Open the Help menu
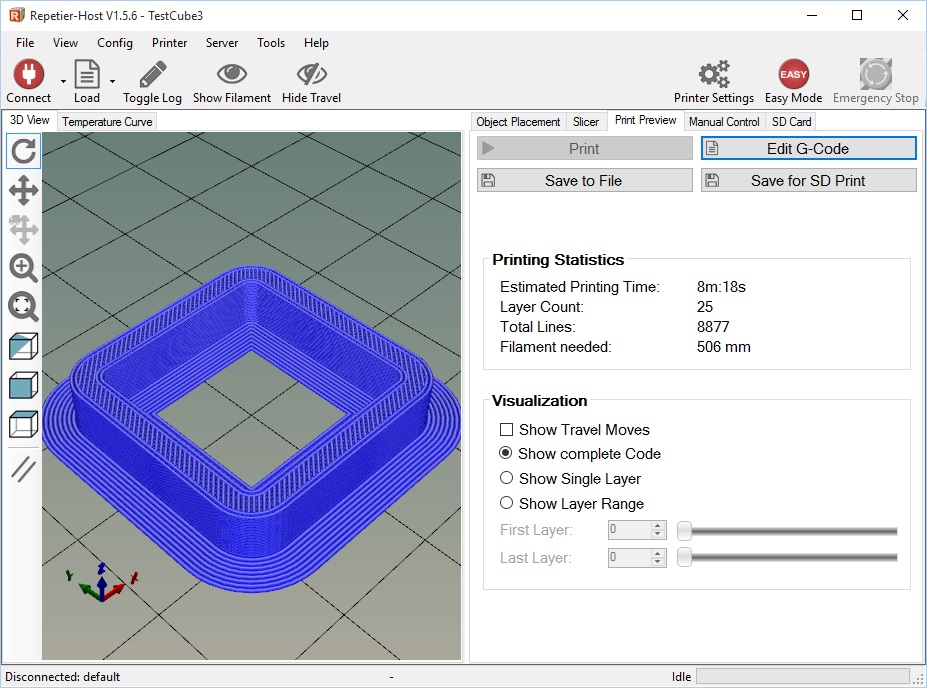 [x=316, y=43]
